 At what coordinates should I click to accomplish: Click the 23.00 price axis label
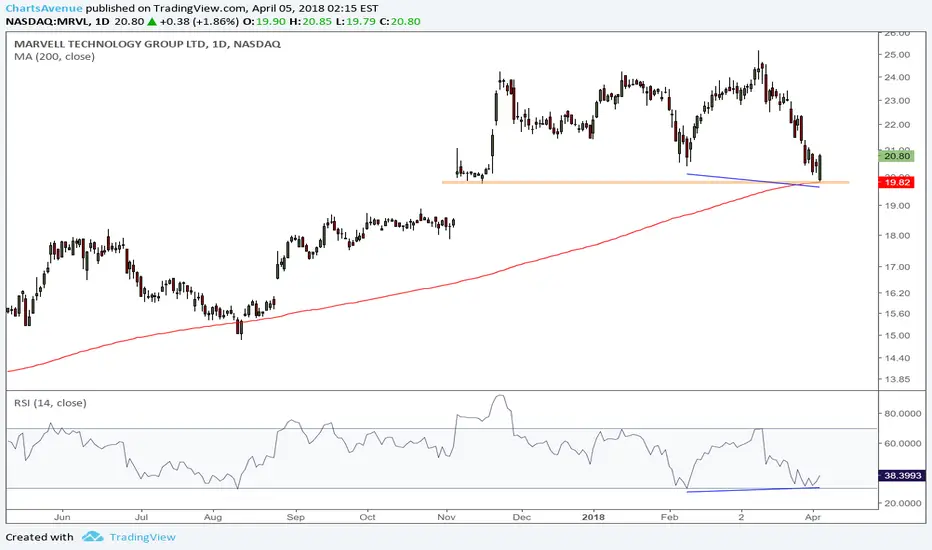pyautogui.click(x=898, y=100)
